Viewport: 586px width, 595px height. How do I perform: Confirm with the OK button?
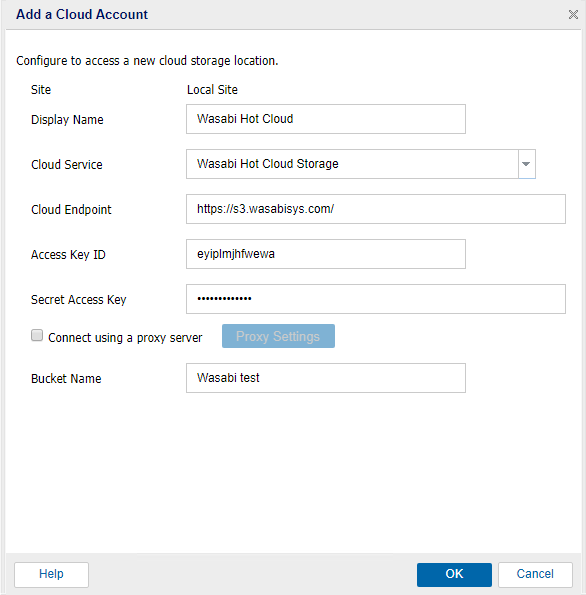454,575
